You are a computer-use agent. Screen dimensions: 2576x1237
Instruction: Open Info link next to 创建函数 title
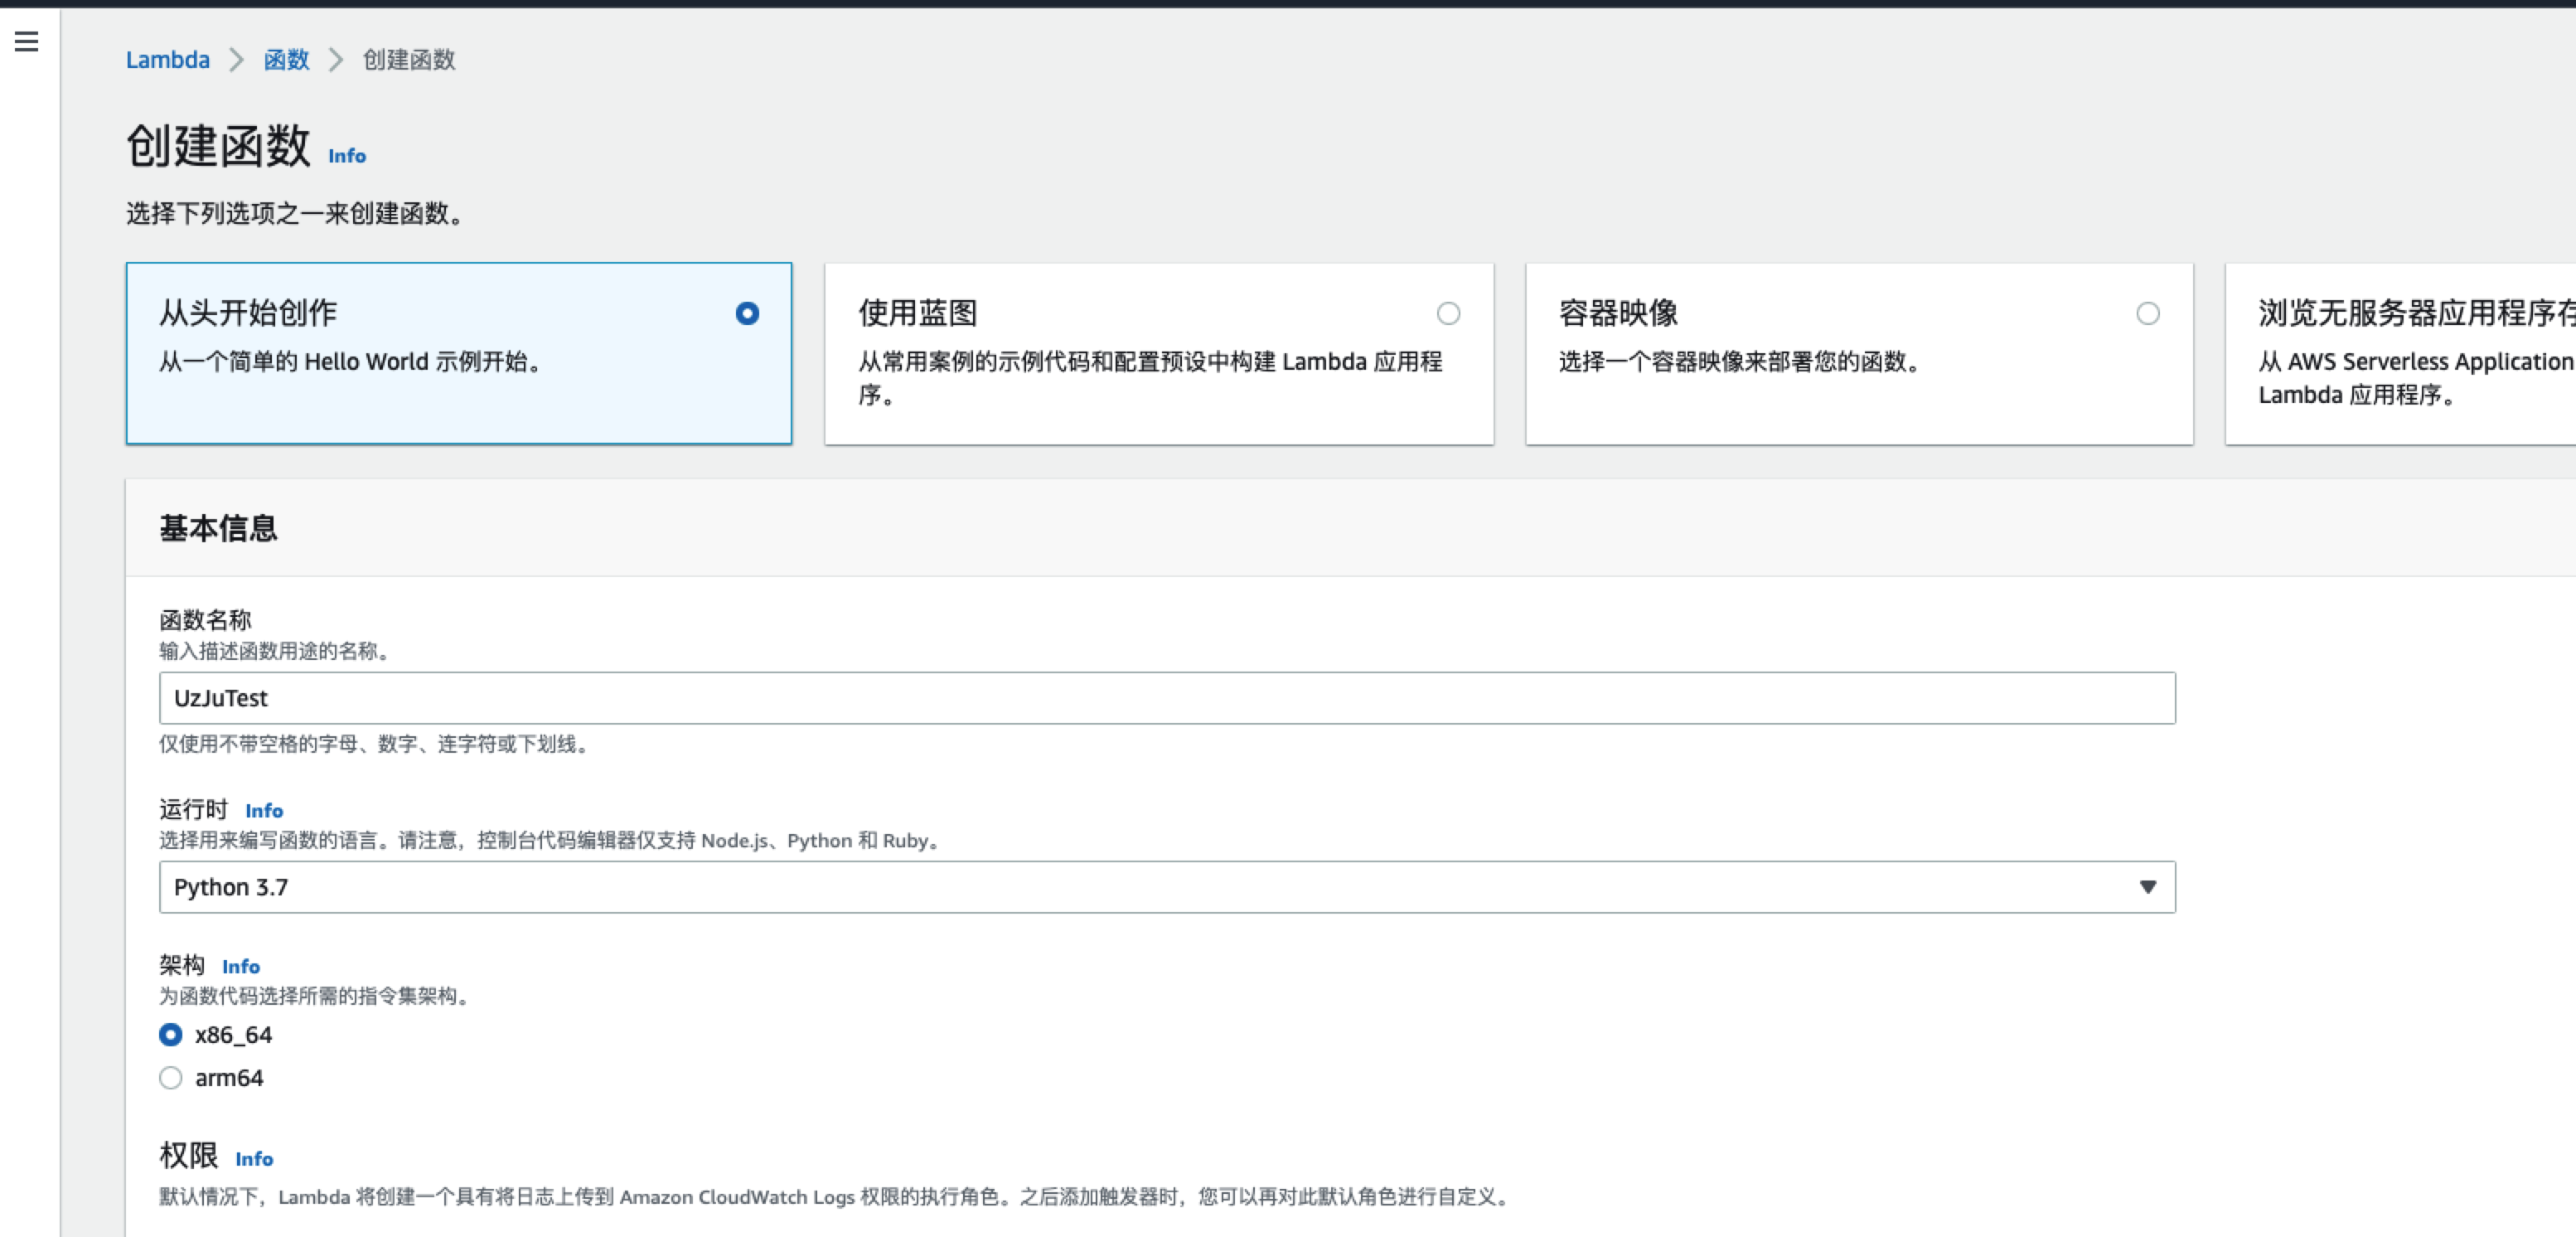coord(347,156)
